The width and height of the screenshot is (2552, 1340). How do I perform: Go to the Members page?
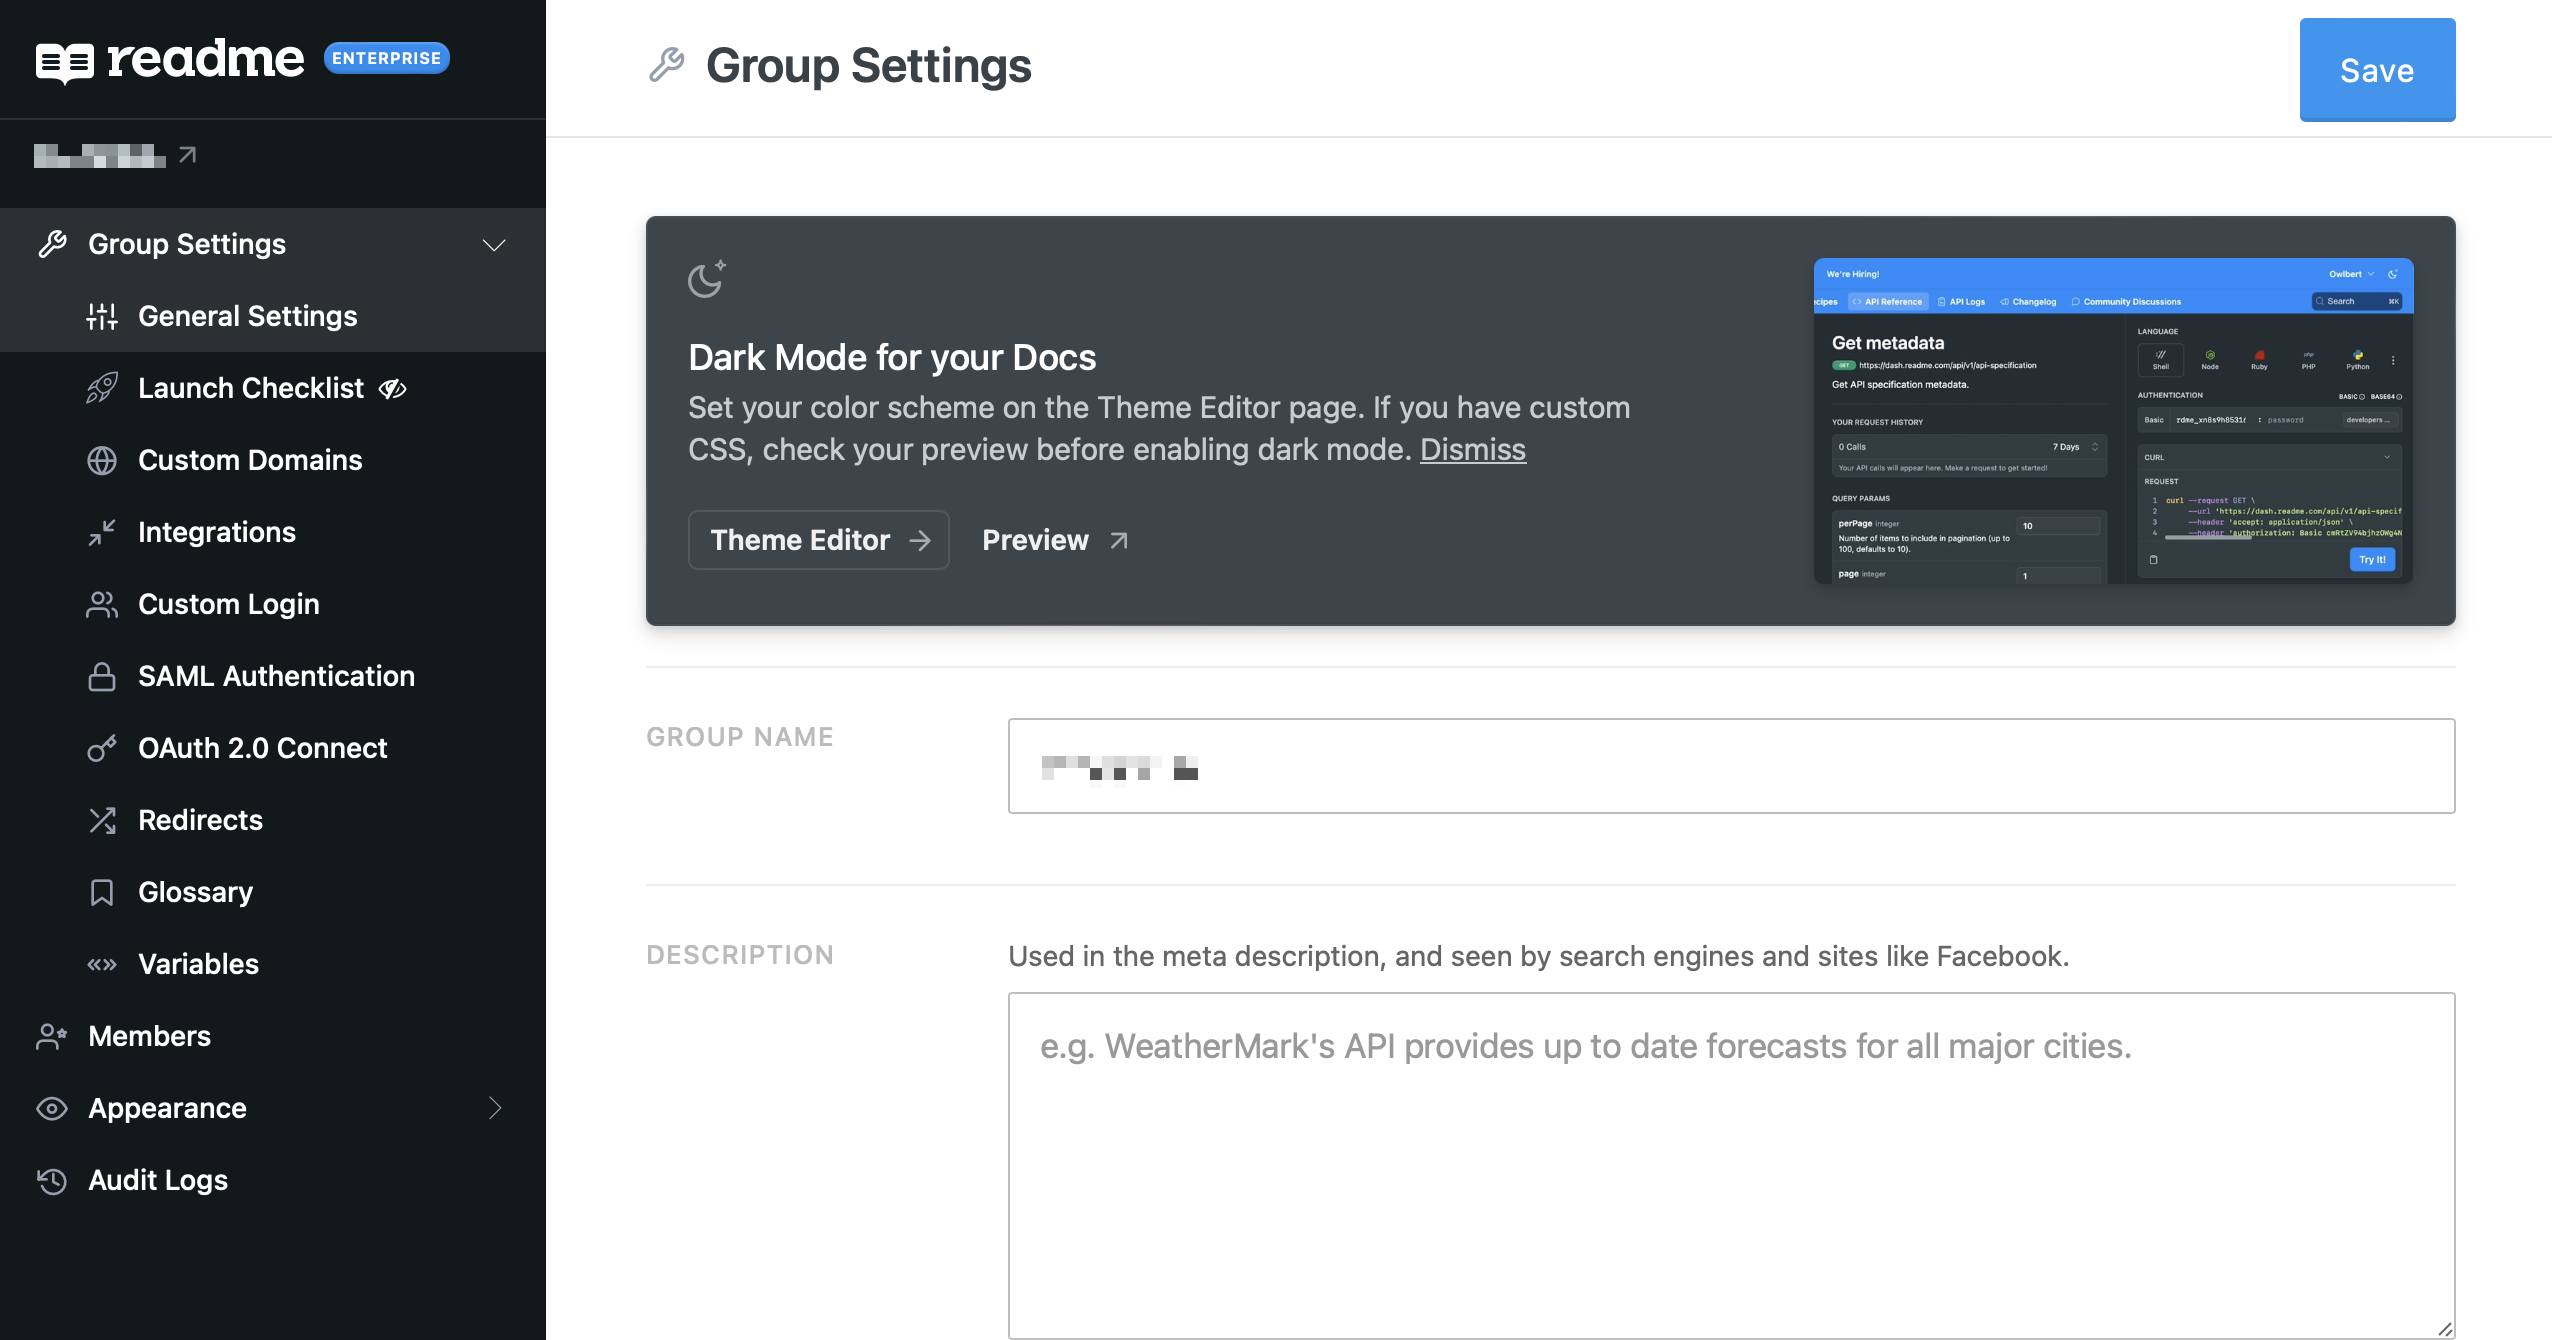click(149, 1036)
